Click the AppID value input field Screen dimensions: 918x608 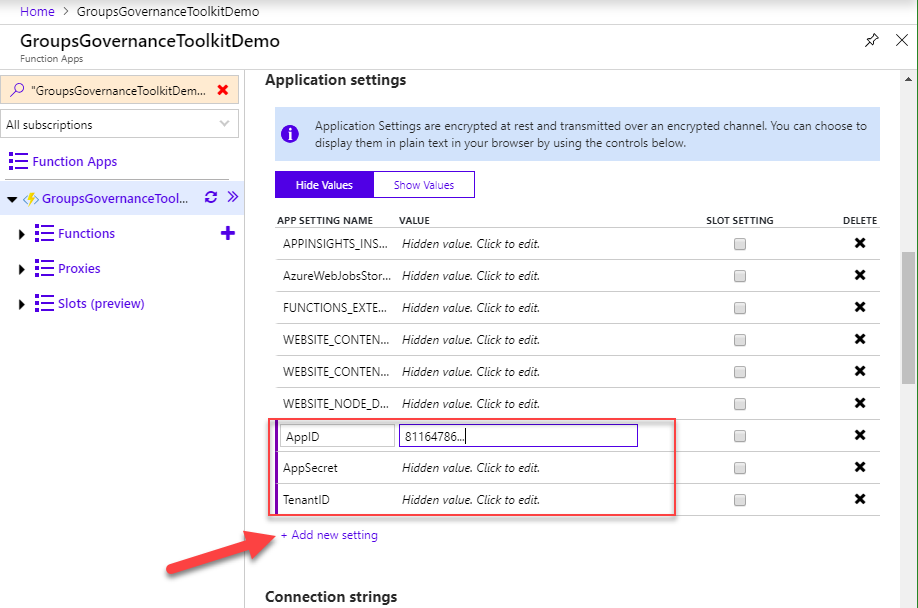(517, 436)
